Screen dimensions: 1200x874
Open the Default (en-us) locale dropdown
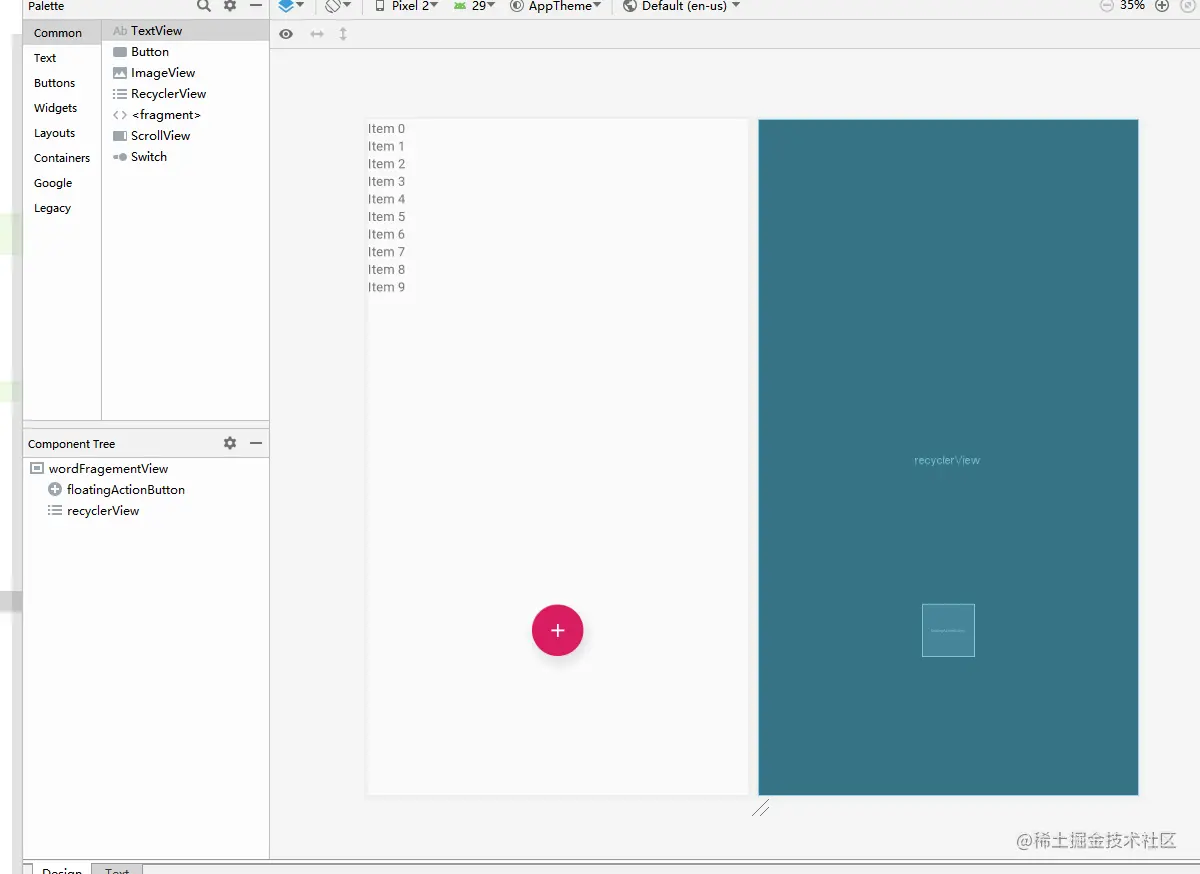[682, 6]
